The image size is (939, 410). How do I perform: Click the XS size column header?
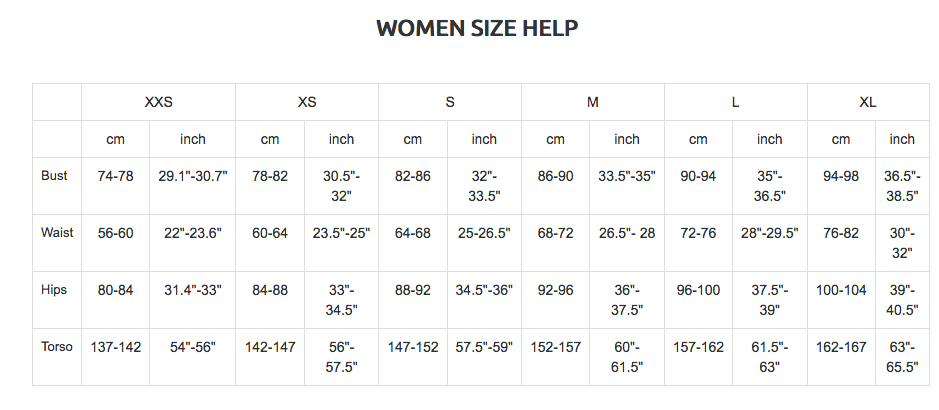(307, 102)
